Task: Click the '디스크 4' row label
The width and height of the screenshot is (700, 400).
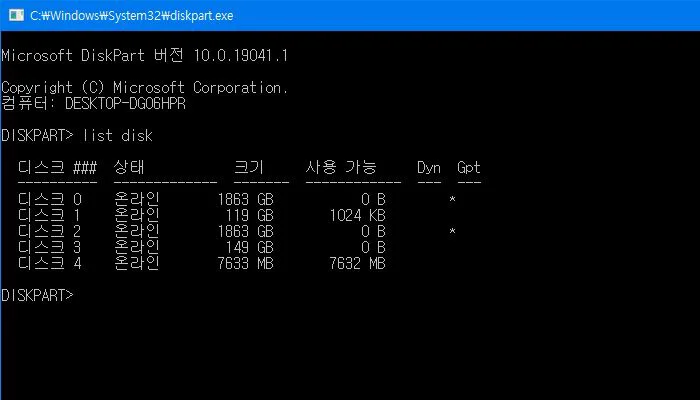Action: 50,263
